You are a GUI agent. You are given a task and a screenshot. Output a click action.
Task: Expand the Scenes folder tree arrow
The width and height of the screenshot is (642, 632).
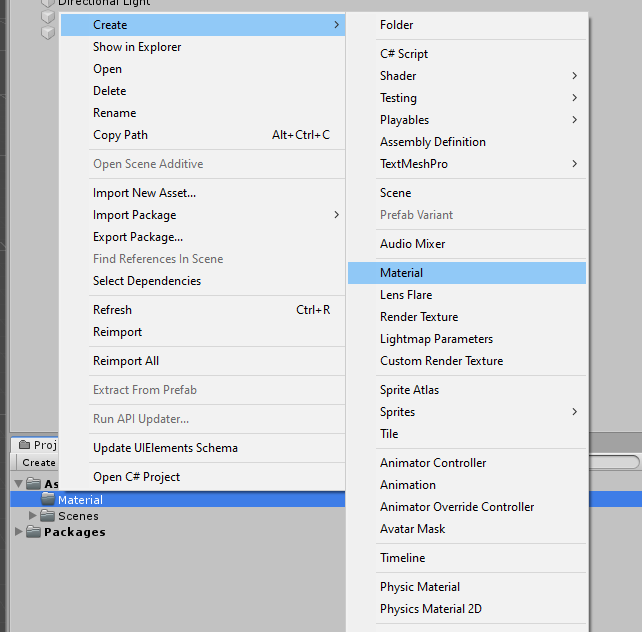(33, 516)
